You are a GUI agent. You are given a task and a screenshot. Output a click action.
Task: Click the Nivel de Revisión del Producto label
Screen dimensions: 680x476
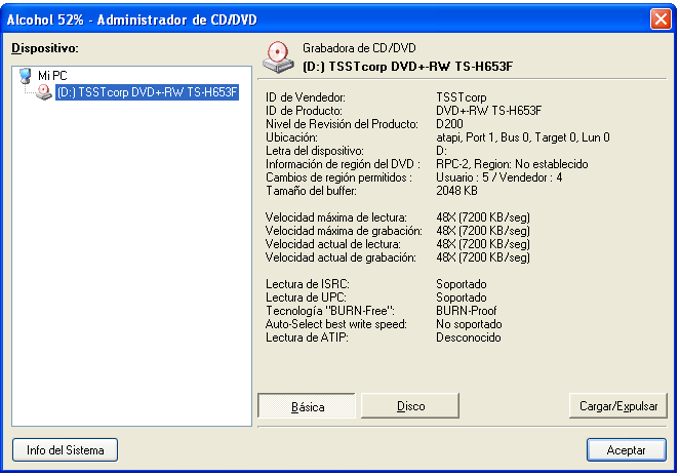342,124
